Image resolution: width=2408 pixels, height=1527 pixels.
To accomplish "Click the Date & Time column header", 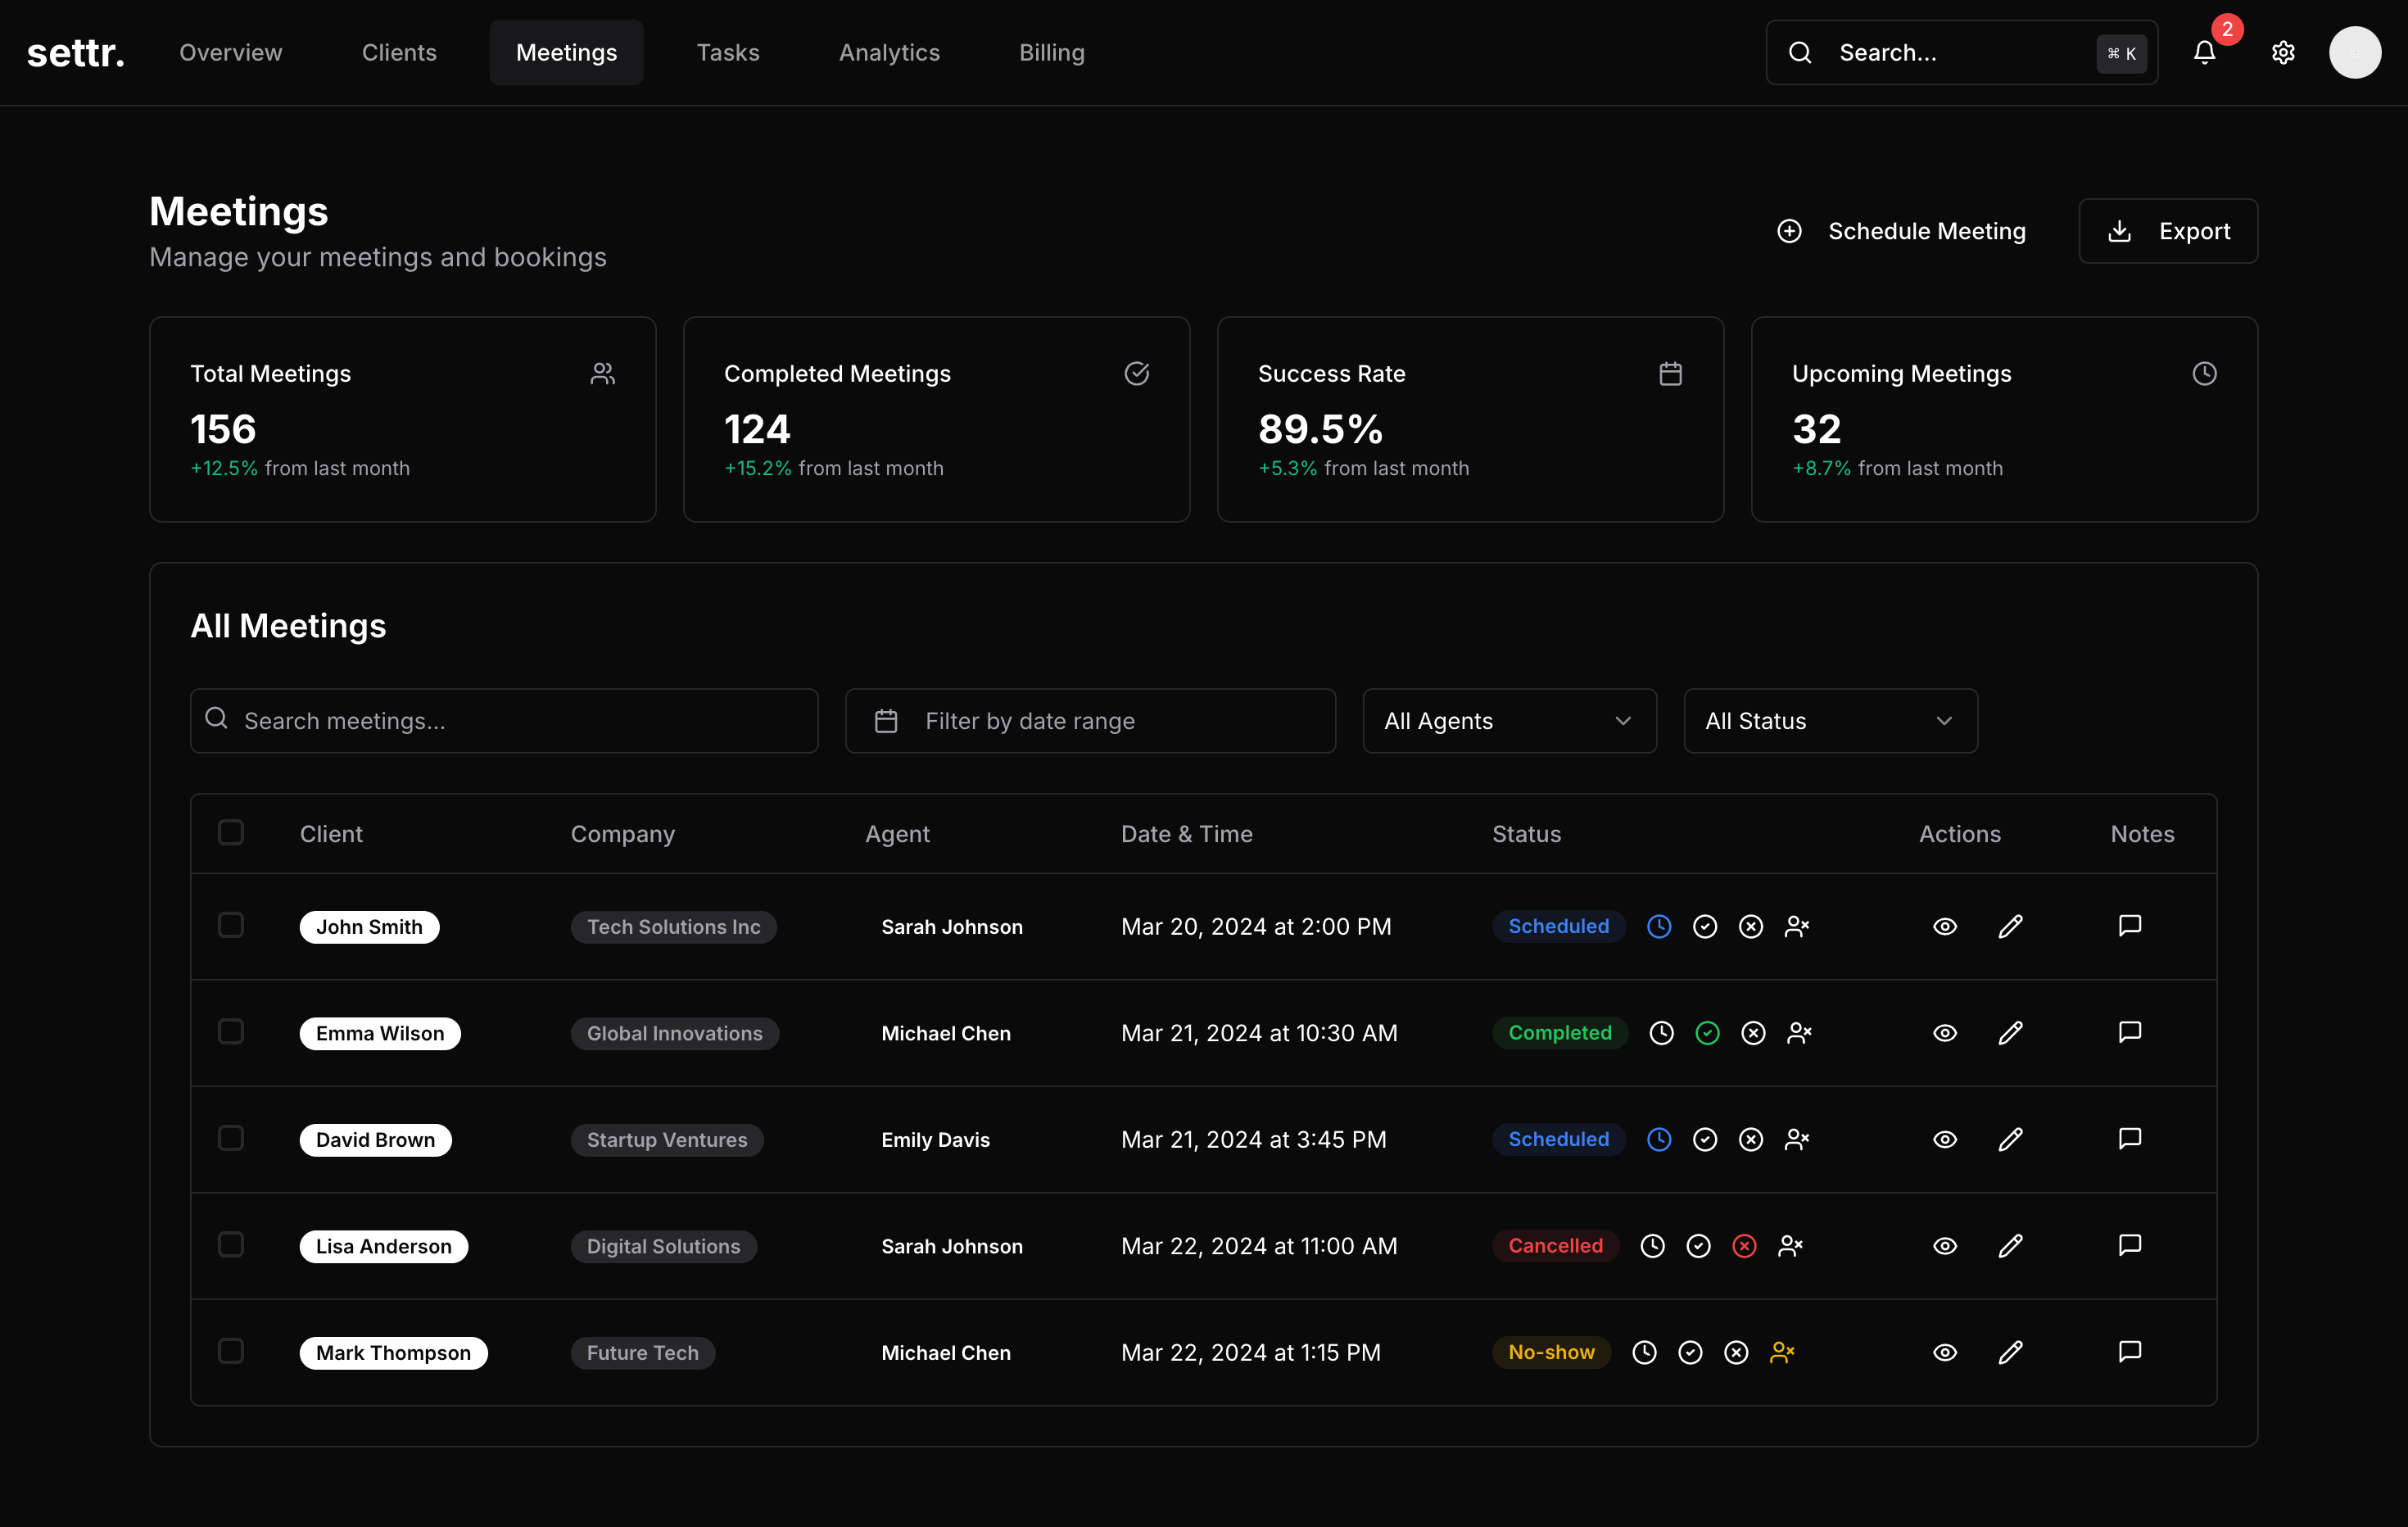I will coord(1187,834).
